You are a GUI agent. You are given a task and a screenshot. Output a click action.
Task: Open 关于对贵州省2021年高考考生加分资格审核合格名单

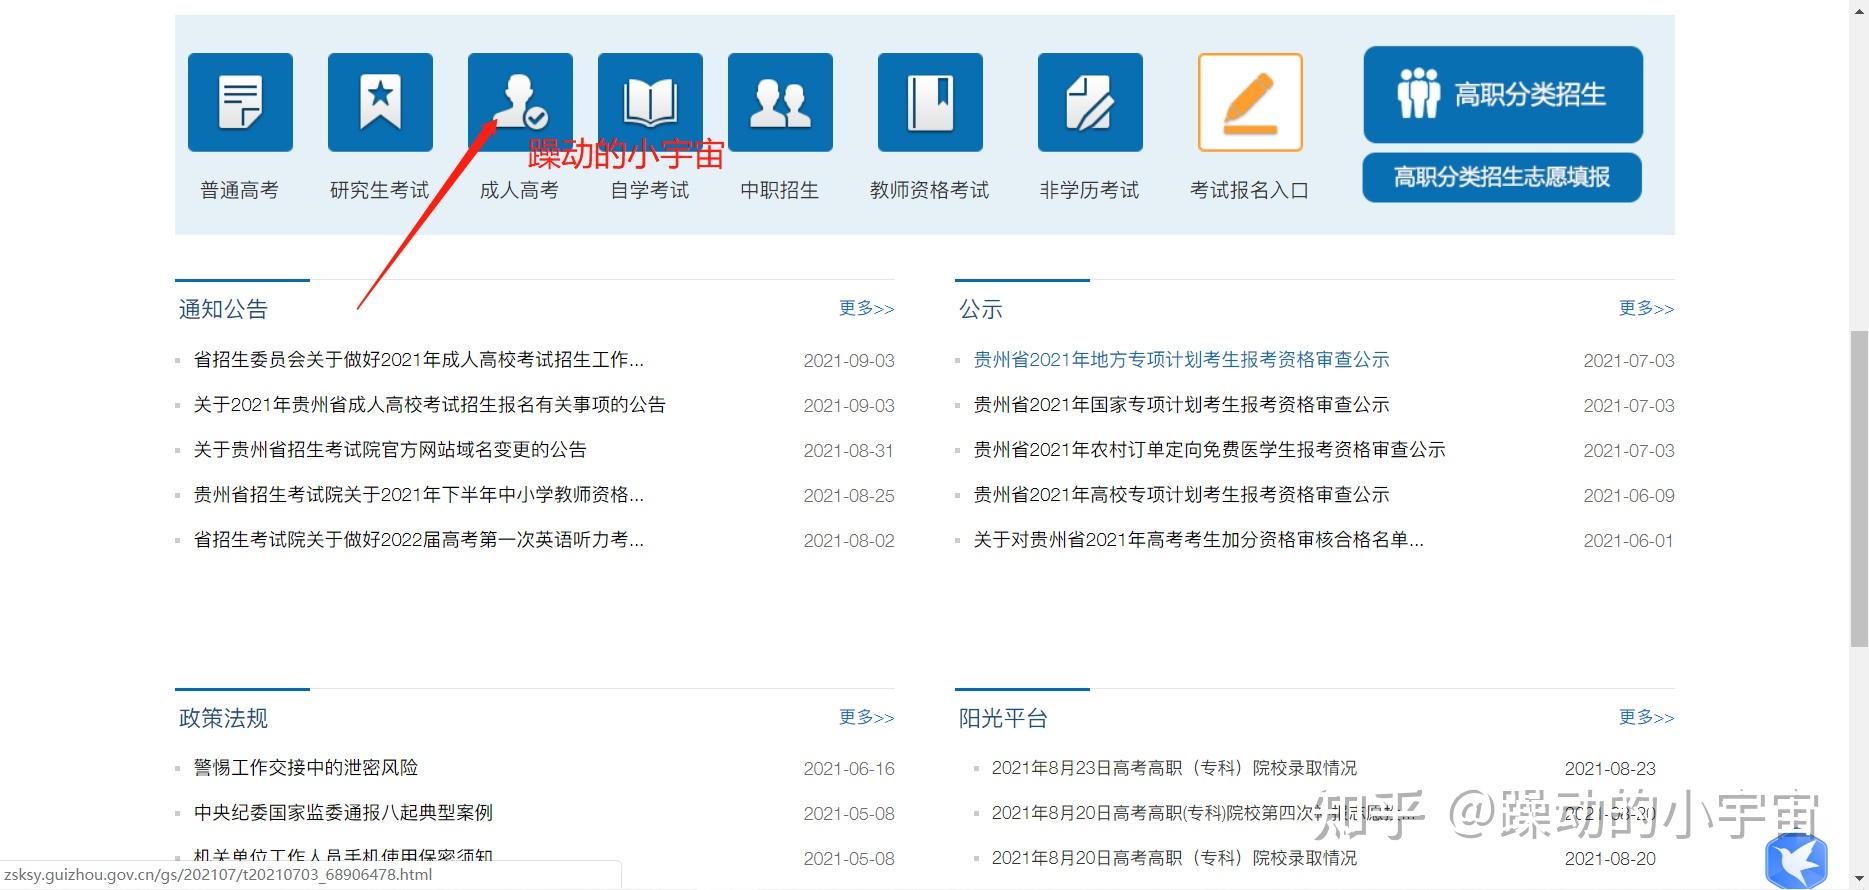pos(1199,540)
